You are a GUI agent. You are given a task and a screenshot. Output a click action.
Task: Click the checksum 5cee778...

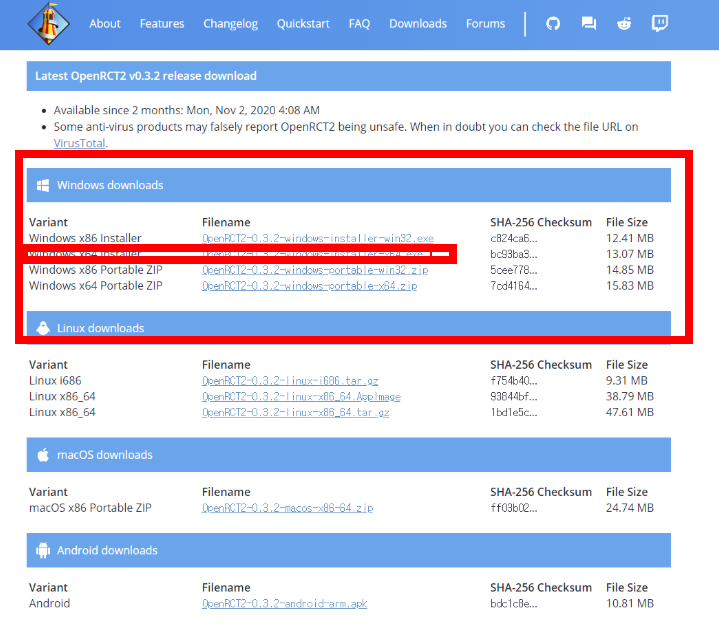tap(514, 270)
